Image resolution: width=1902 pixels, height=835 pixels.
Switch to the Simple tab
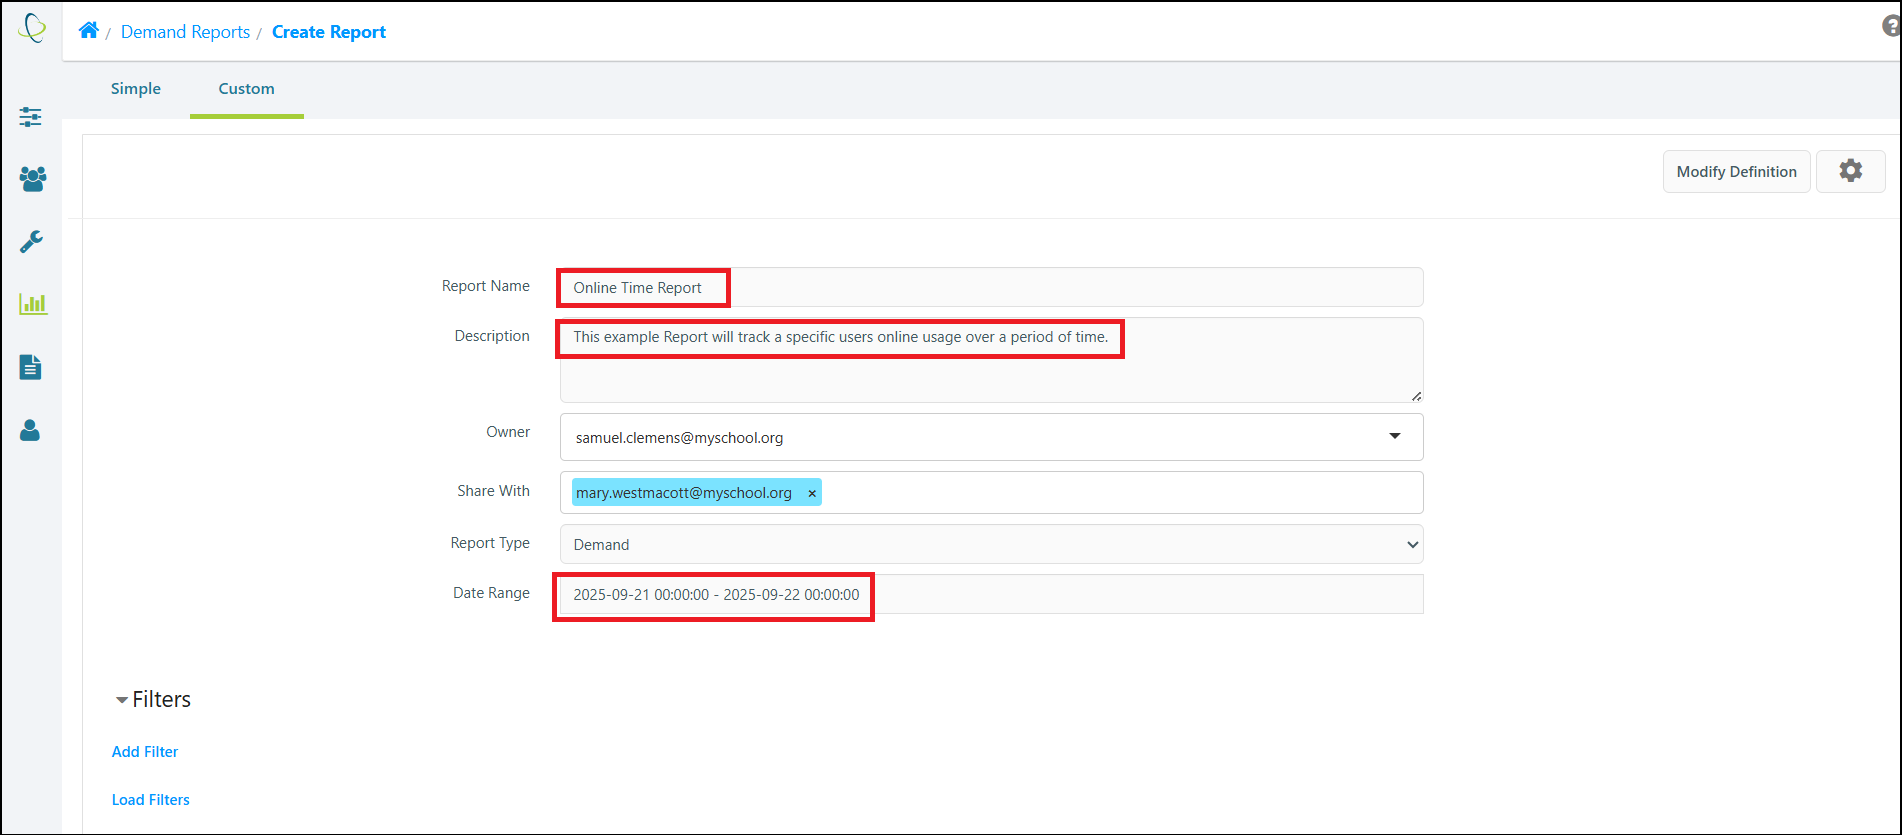[136, 88]
